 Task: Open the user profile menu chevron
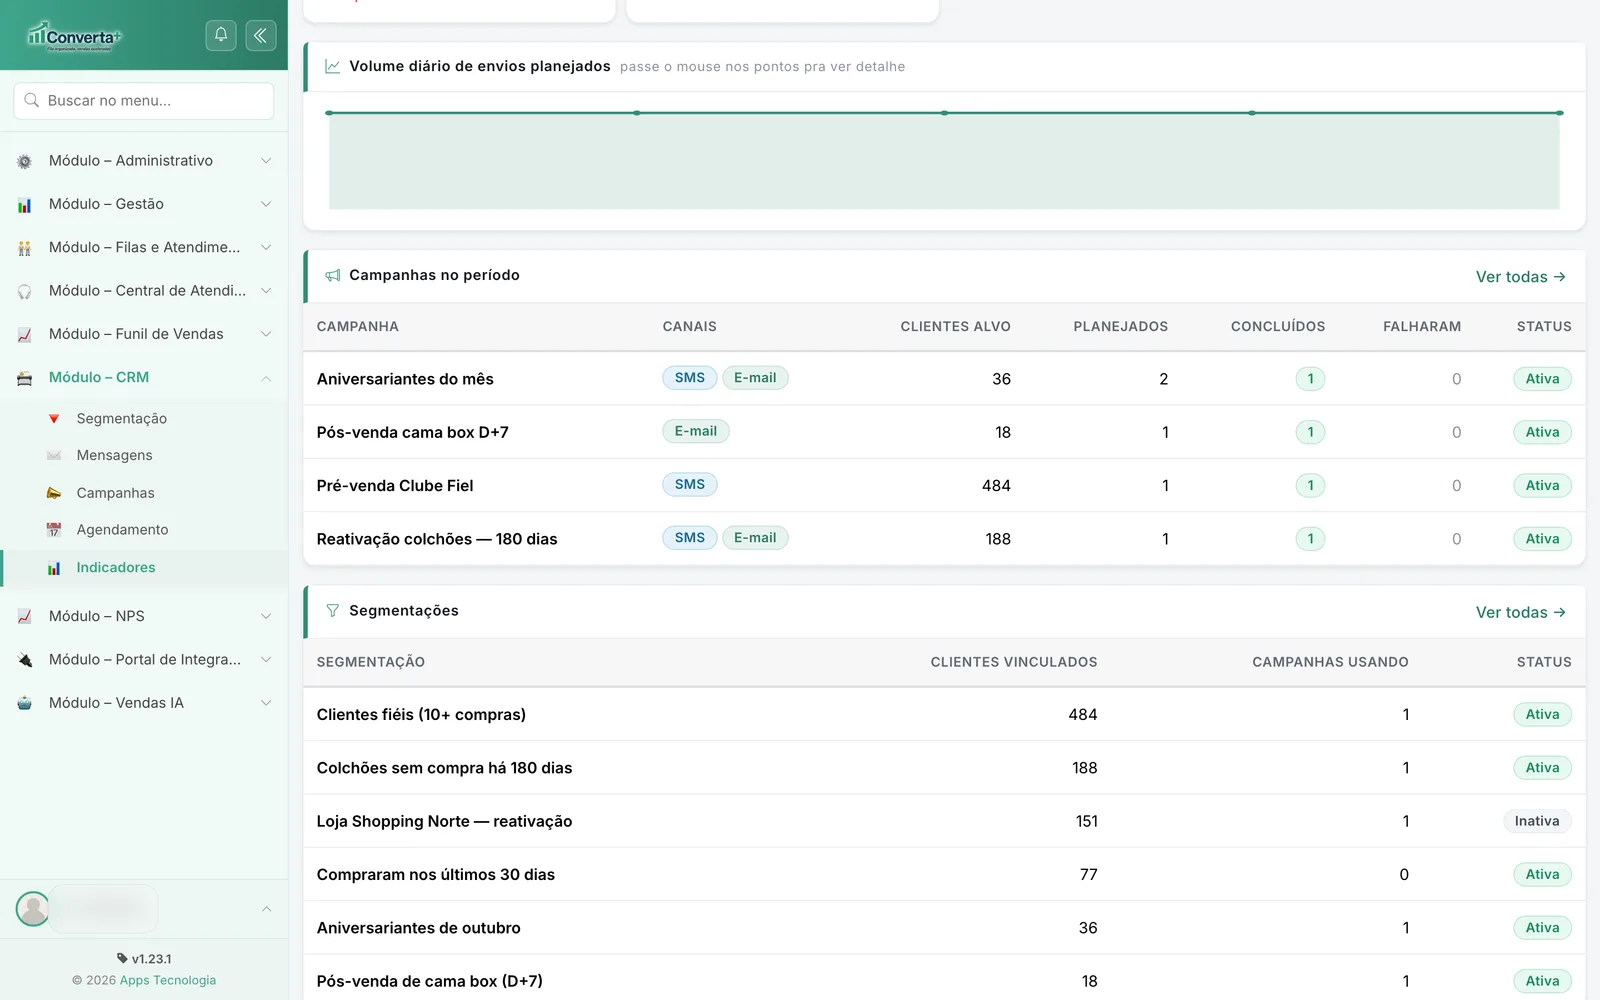click(266, 909)
